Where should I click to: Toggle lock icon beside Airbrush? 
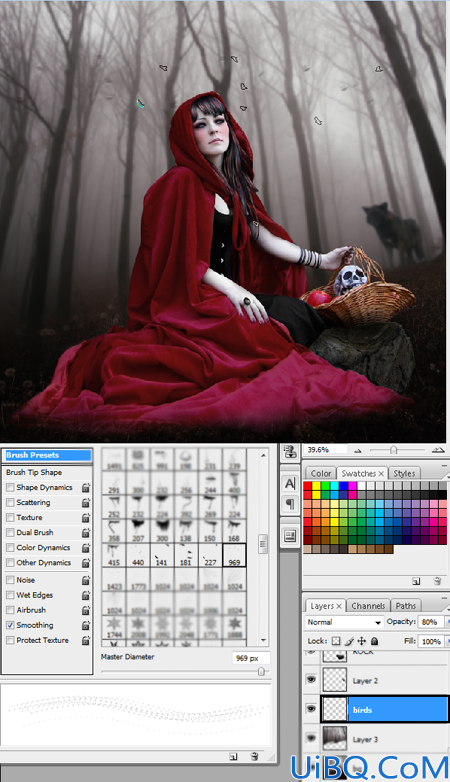[86, 610]
